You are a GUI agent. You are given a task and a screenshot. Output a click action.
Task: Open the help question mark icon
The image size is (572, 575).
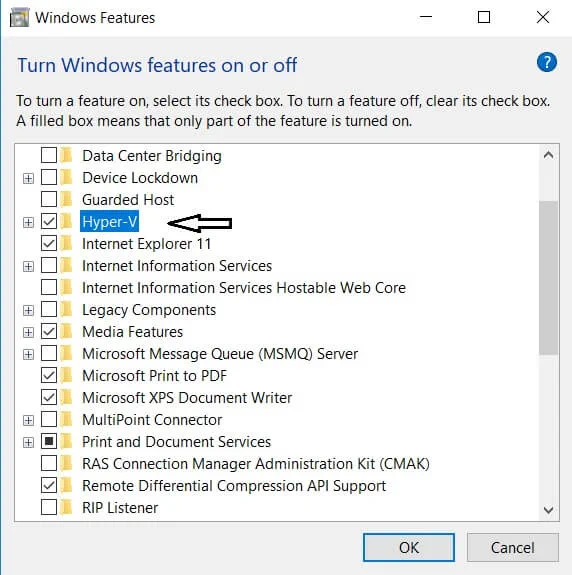click(547, 62)
